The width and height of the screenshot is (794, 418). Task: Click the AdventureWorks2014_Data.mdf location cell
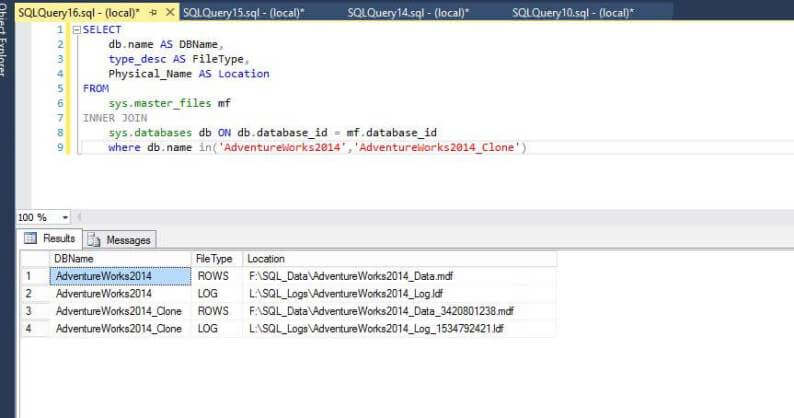coord(400,276)
